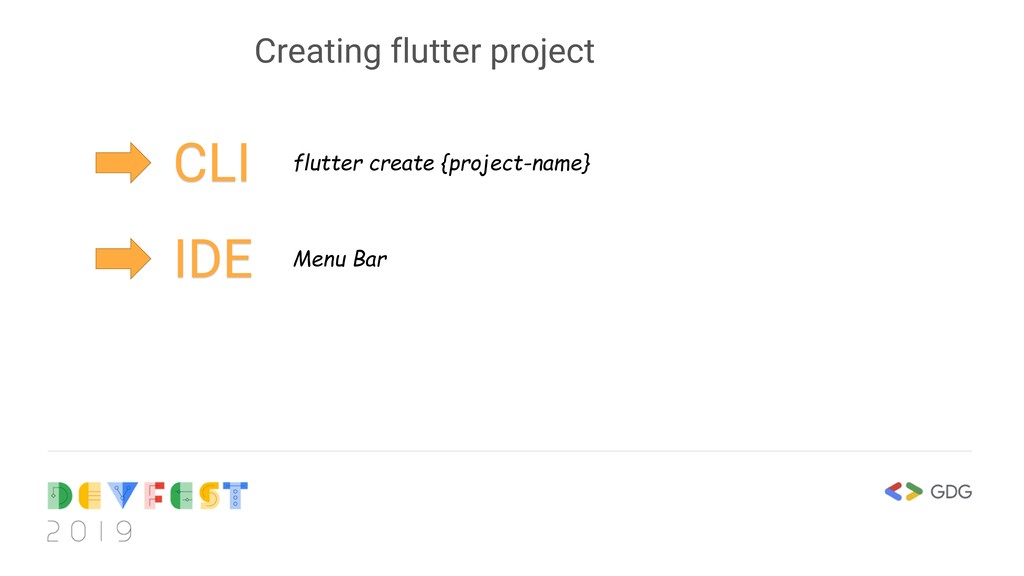
Task: Click the GDG angle-brackets logo icon
Action: [903, 491]
